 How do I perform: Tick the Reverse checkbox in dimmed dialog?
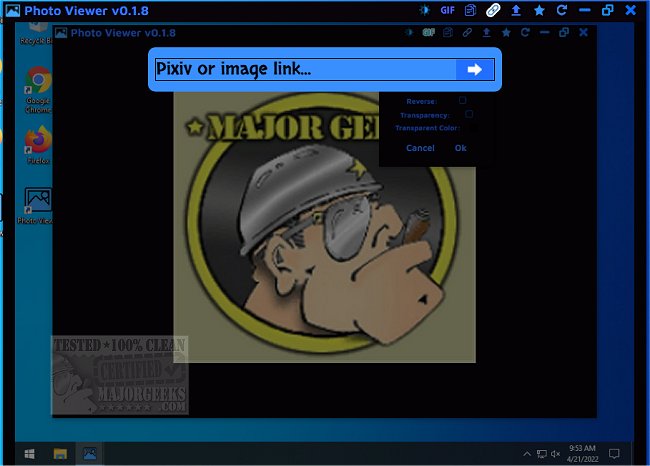click(x=463, y=100)
